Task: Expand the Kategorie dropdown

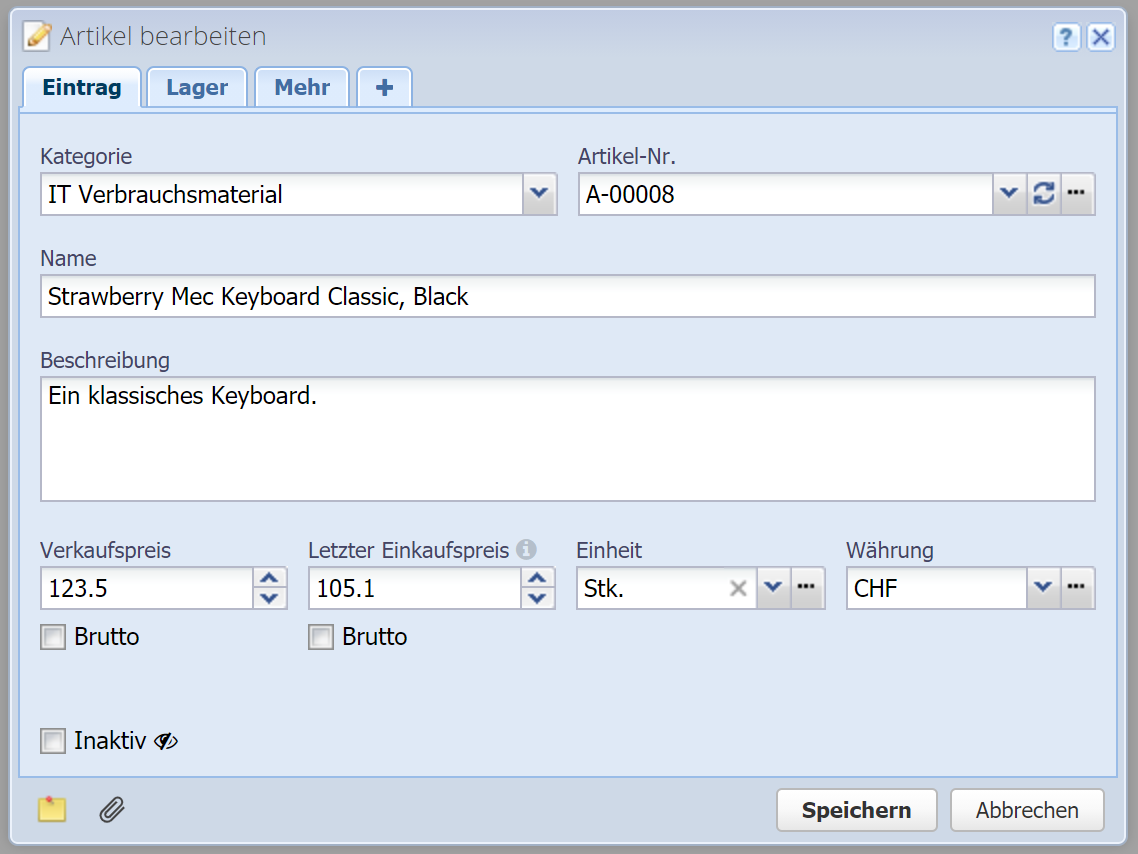Action: (x=539, y=194)
